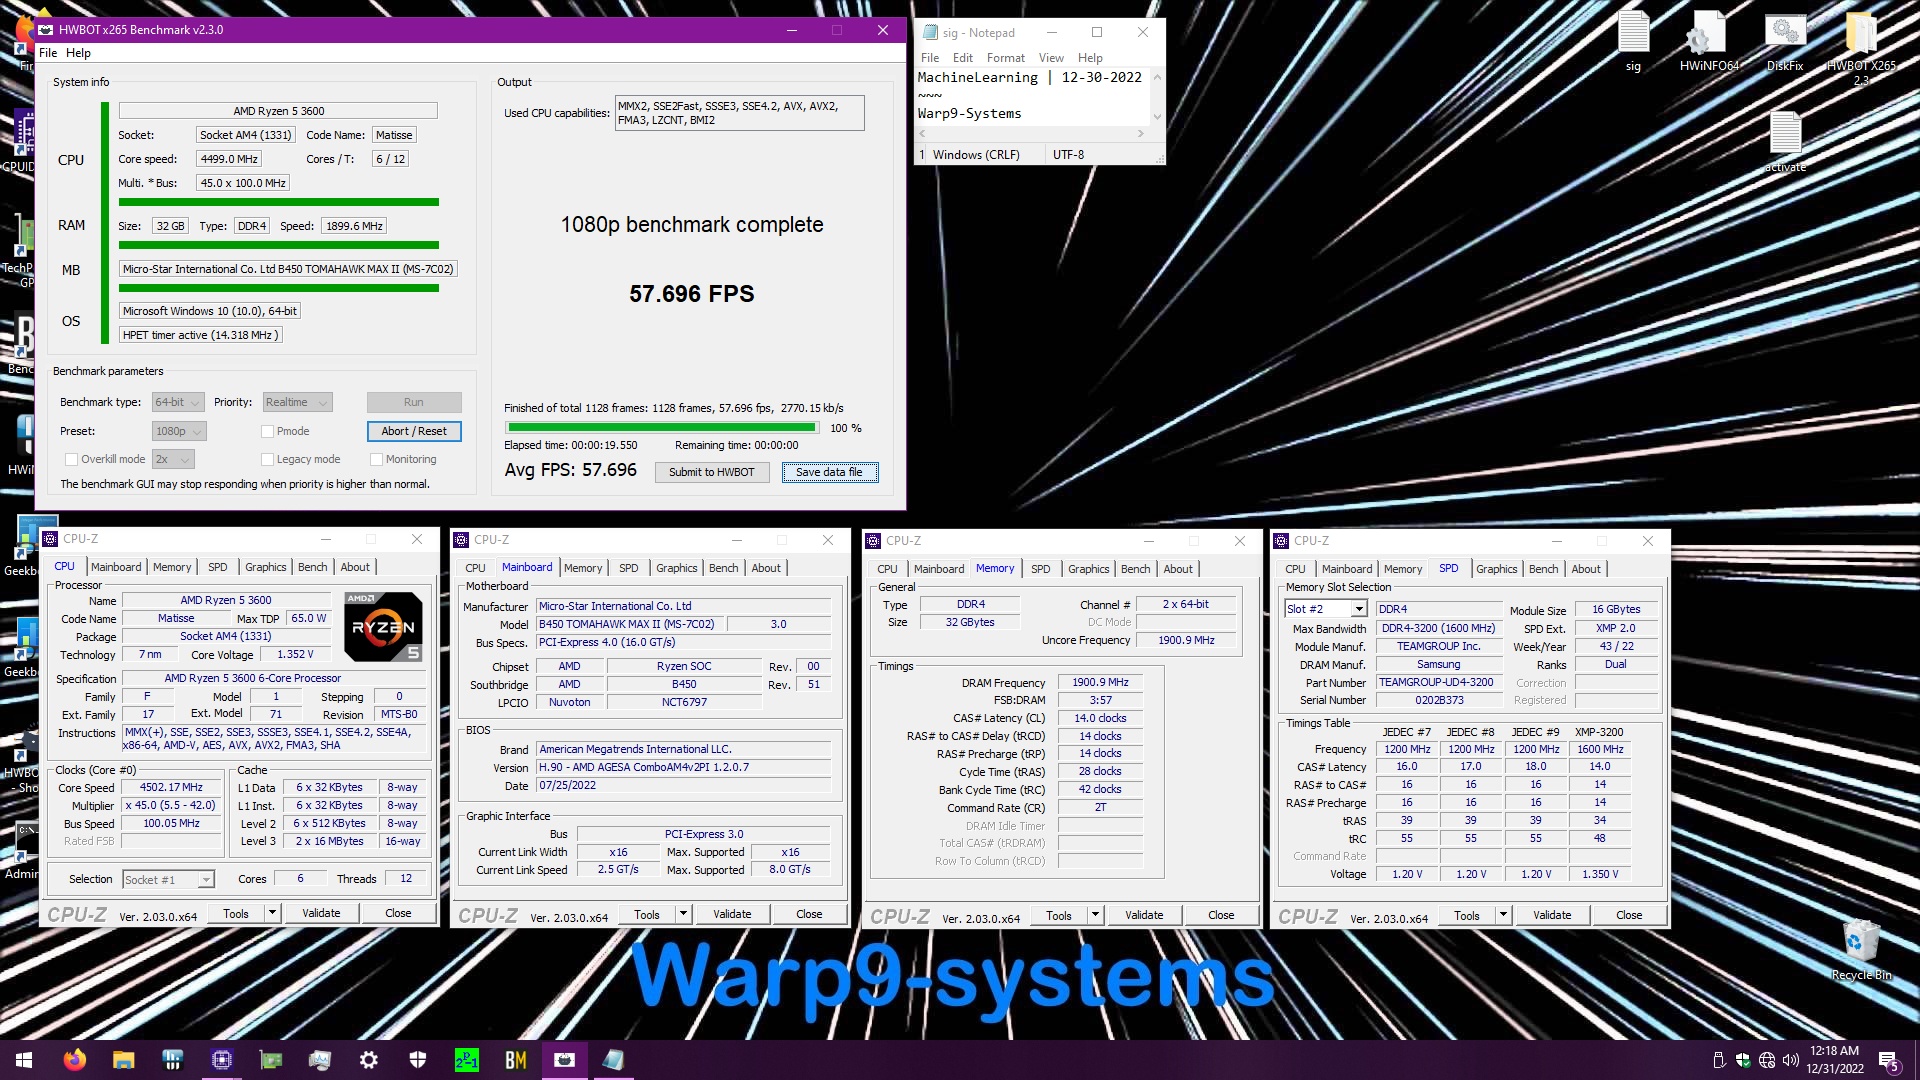Click the 57.696 FPS result text
Image resolution: width=1920 pixels, height=1080 pixels.
[x=691, y=294]
